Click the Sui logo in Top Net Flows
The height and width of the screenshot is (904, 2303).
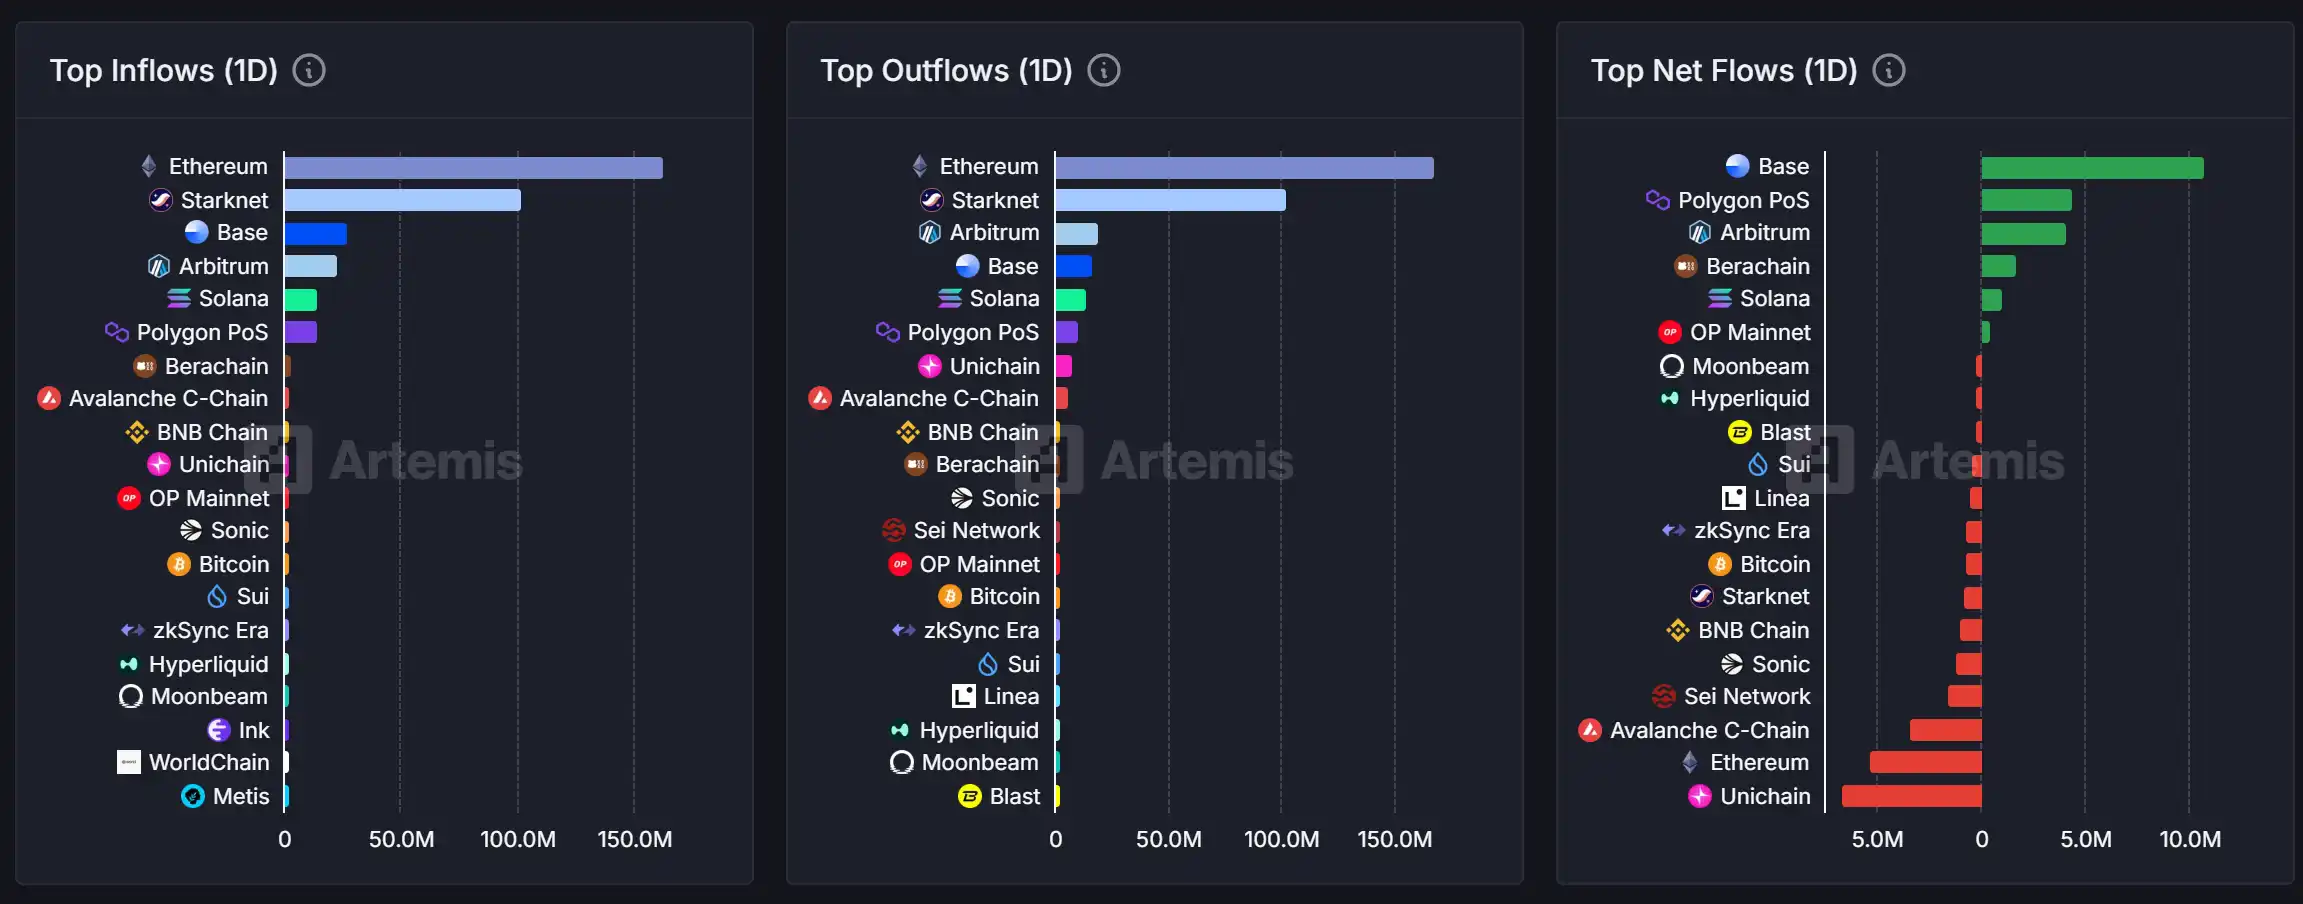pyautogui.click(x=1758, y=464)
